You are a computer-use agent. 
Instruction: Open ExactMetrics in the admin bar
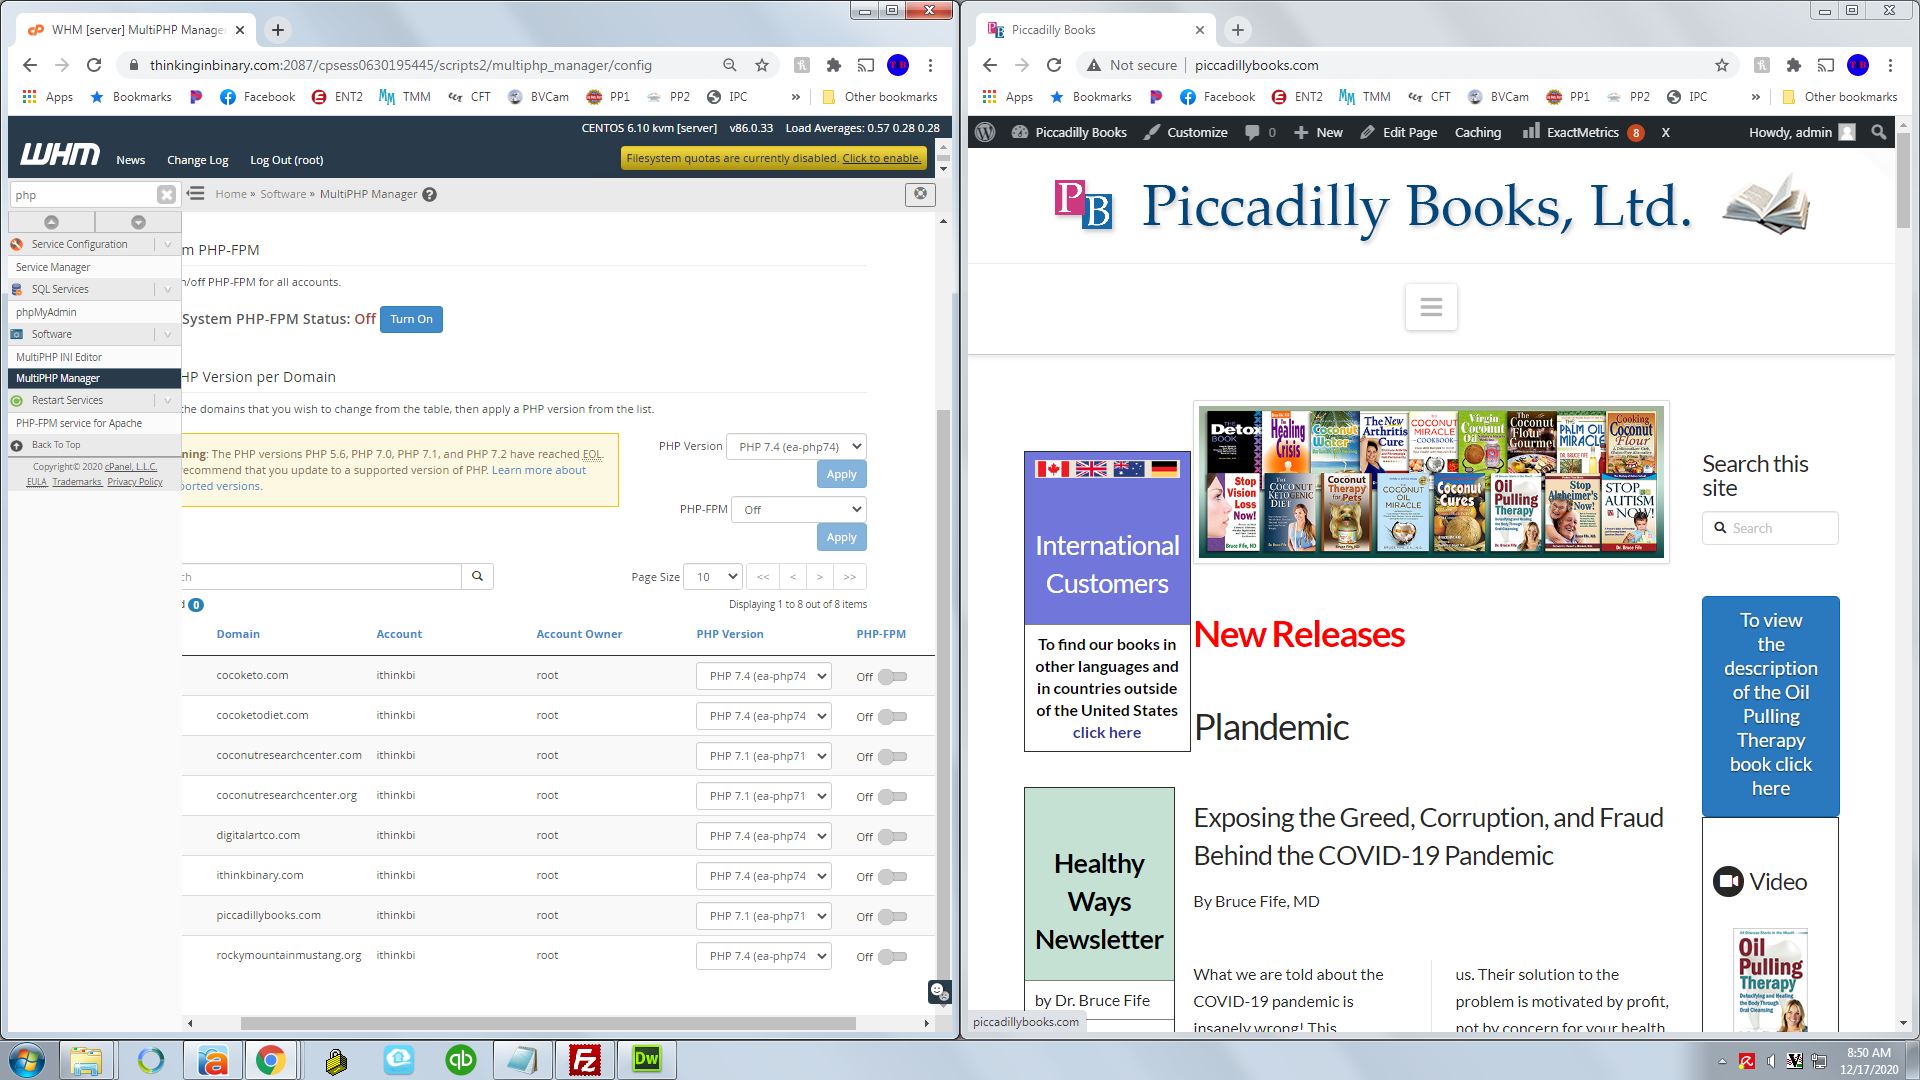pyautogui.click(x=1581, y=132)
